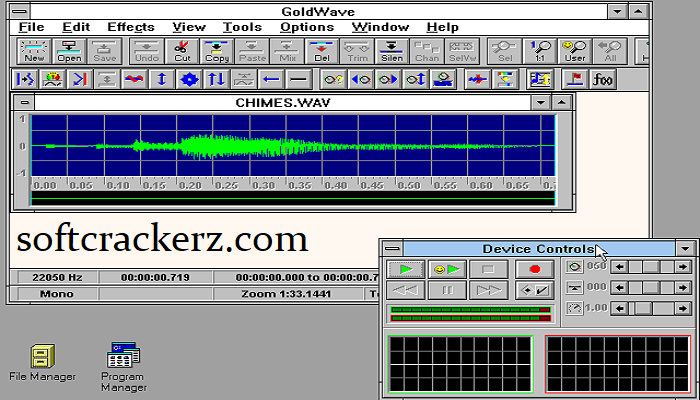Open the Help menu
The width and height of the screenshot is (700, 400).
pyautogui.click(x=442, y=27)
